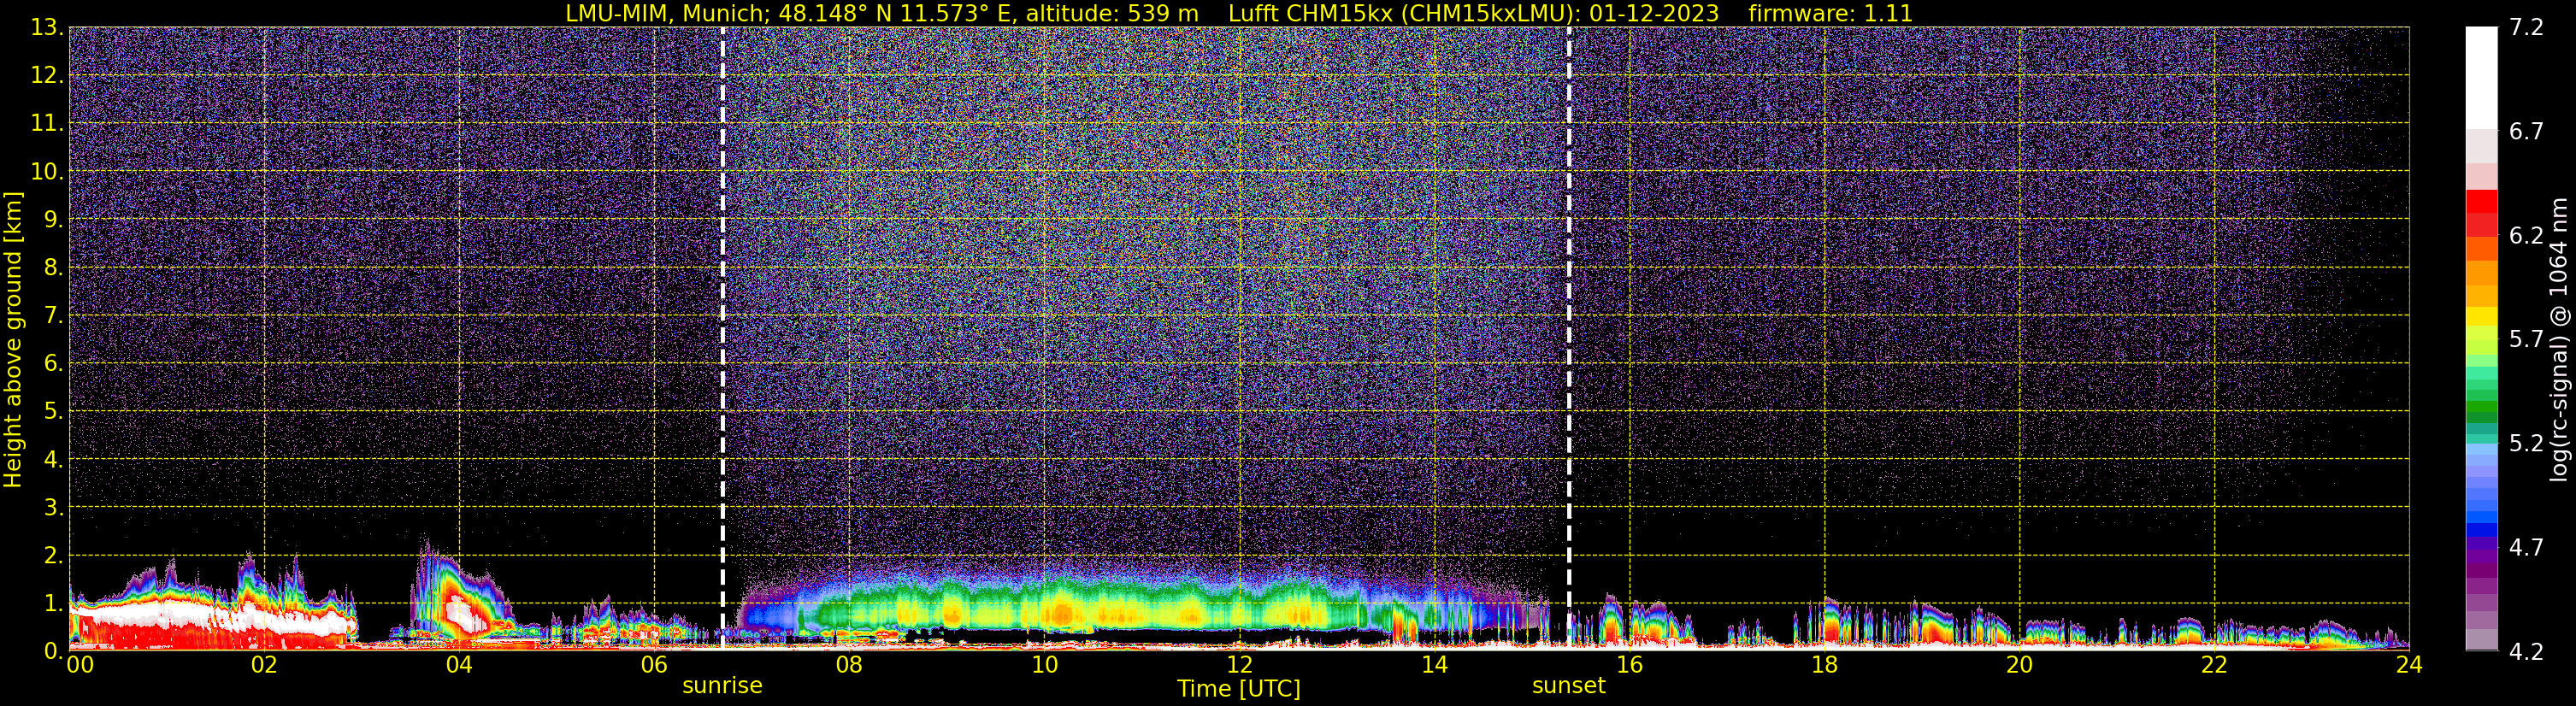Viewport: 2576px width, 706px height.
Task: Click the time-axis tick label "06"
Action: pos(654,665)
